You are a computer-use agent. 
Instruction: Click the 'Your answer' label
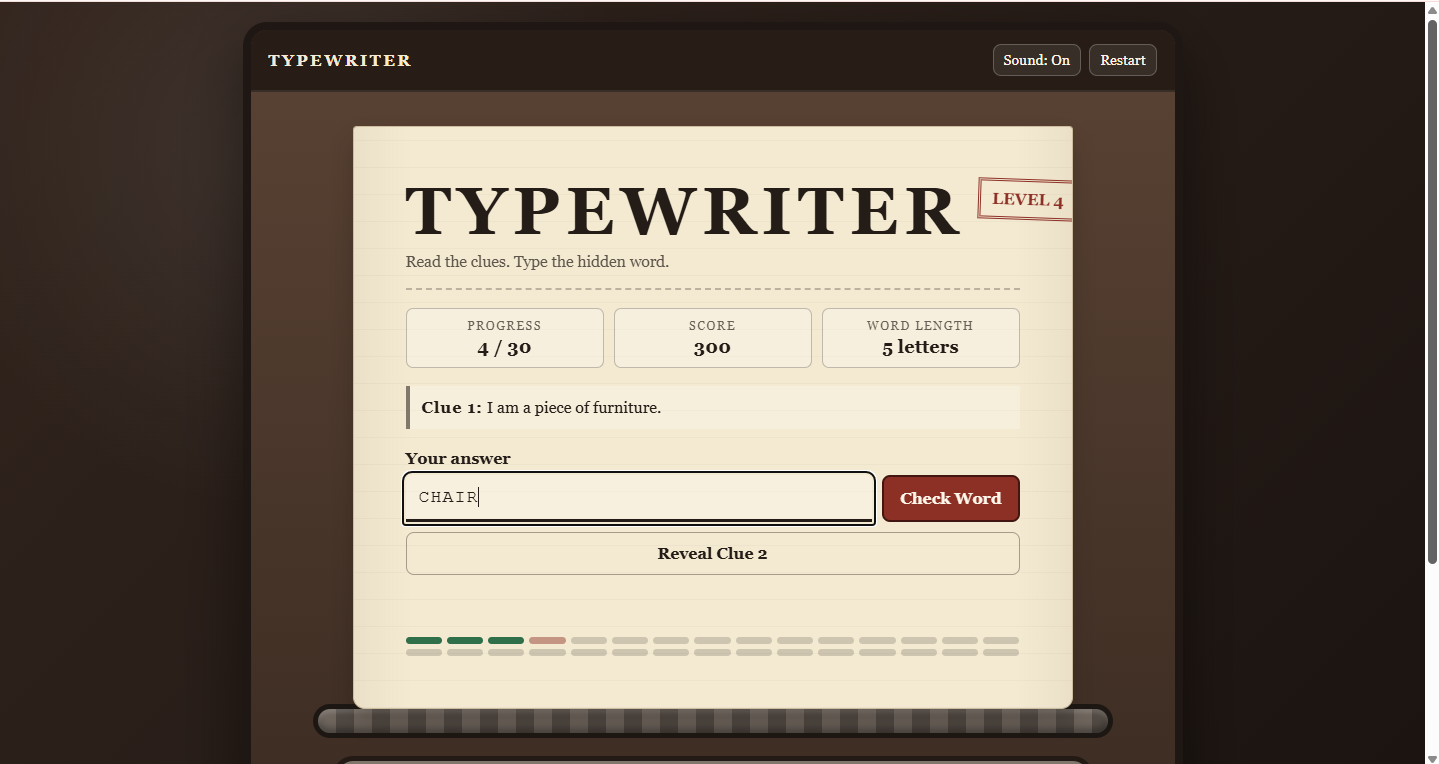pyautogui.click(x=458, y=458)
